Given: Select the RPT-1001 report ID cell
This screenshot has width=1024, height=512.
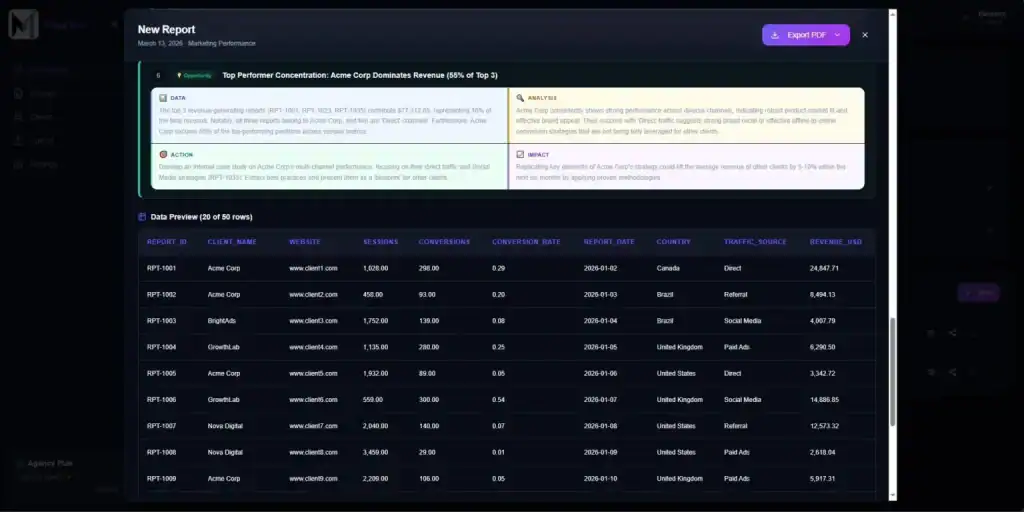Looking at the screenshot, I should (x=161, y=268).
